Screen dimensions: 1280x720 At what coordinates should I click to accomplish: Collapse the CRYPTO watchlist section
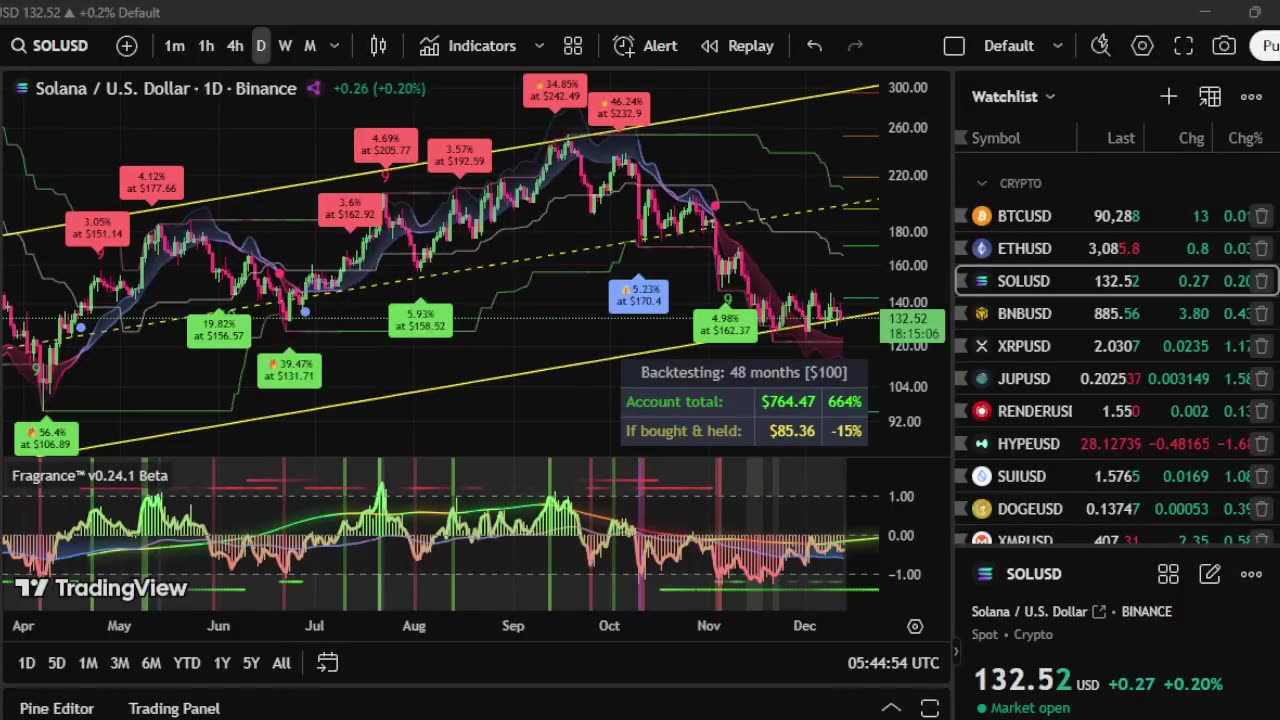[x=982, y=183]
